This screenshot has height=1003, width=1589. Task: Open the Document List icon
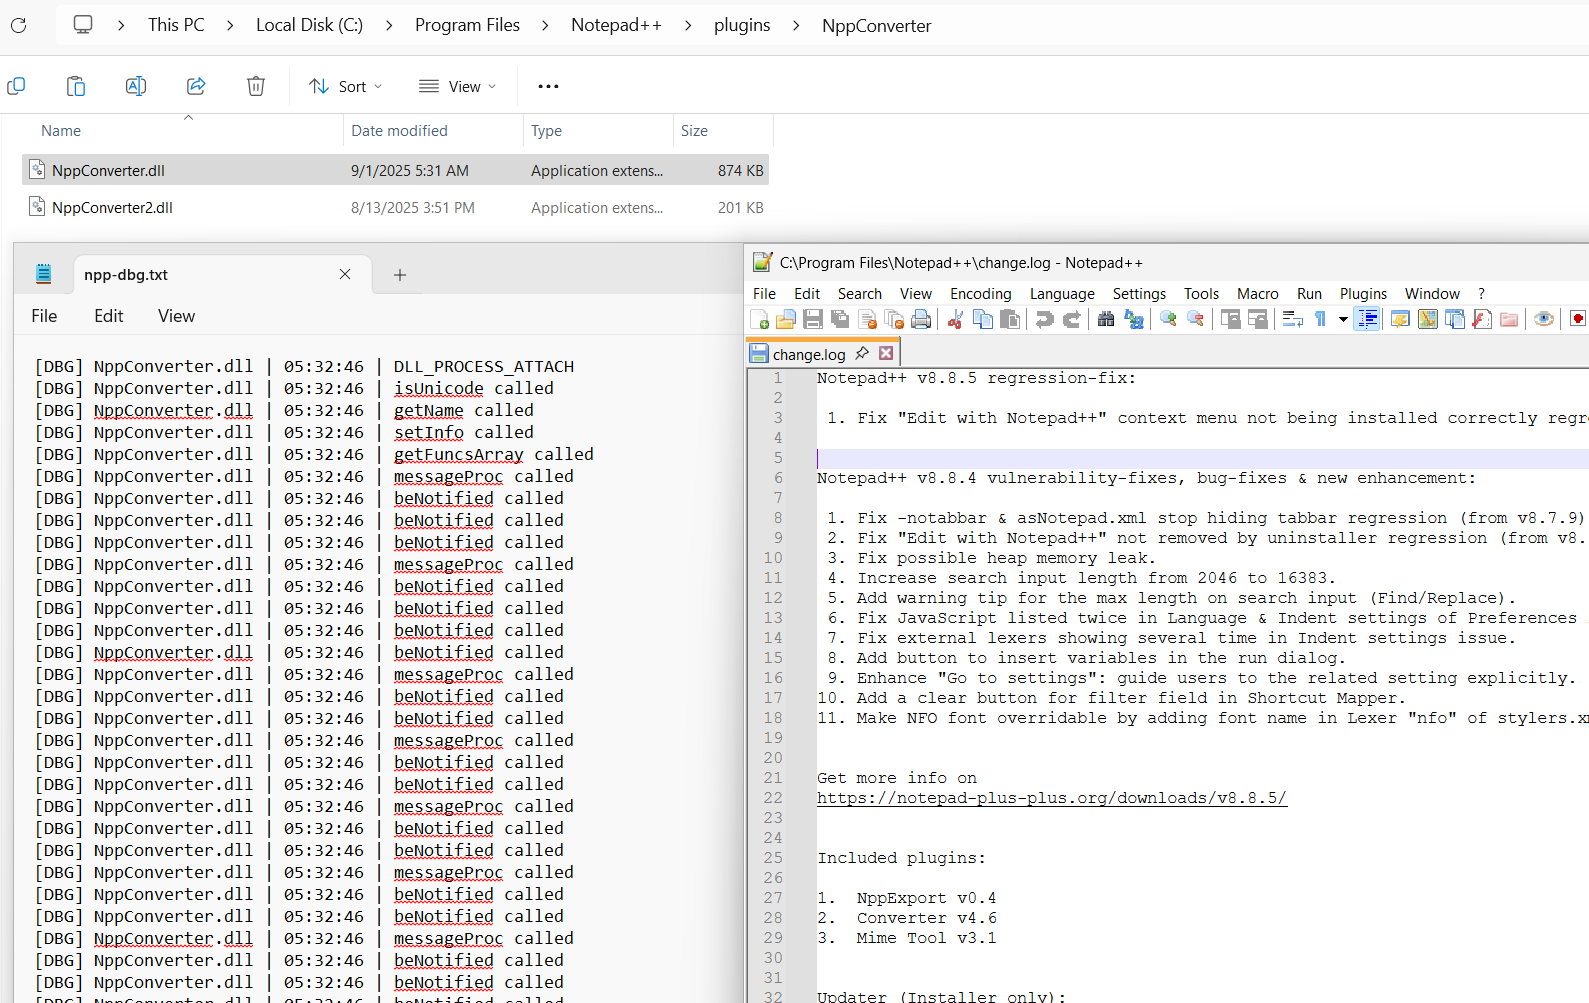click(1454, 319)
